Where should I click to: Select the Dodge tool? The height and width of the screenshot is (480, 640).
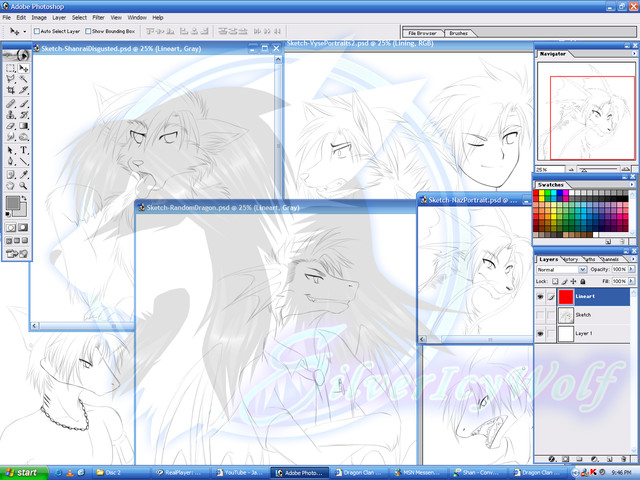[x=23, y=137]
